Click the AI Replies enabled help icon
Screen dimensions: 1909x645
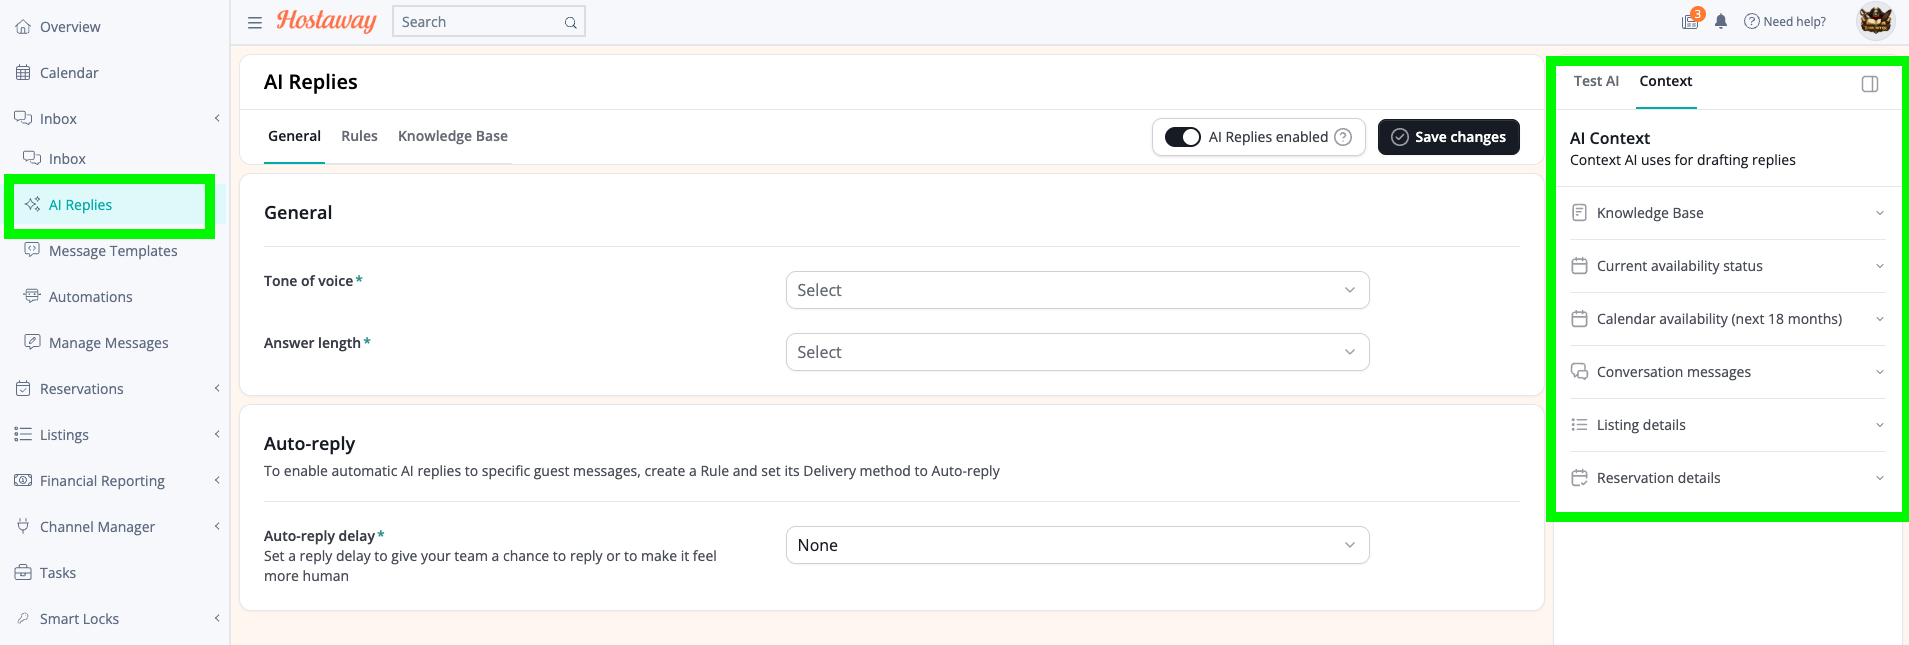pos(1343,137)
